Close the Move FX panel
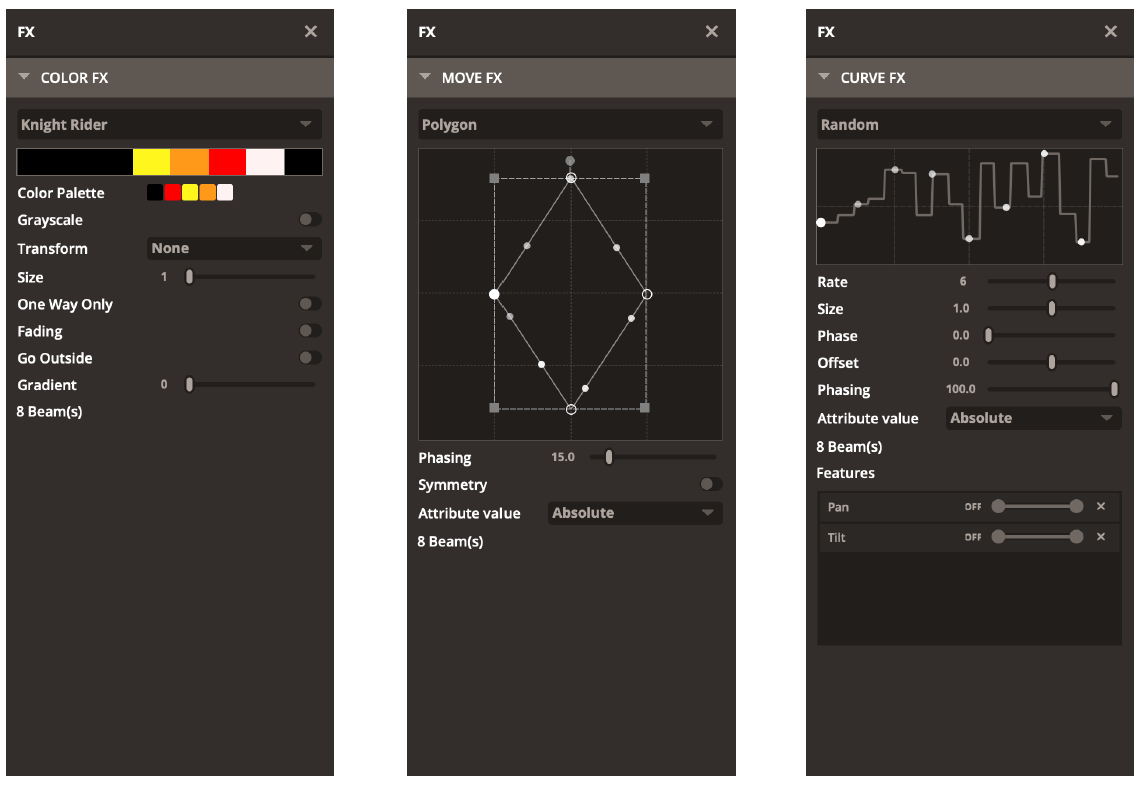 (712, 32)
